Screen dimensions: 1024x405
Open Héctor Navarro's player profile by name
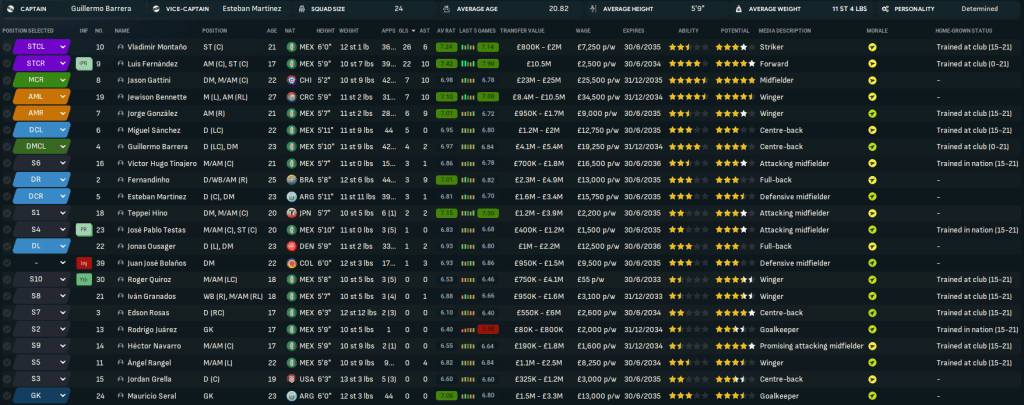pos(156,345)
